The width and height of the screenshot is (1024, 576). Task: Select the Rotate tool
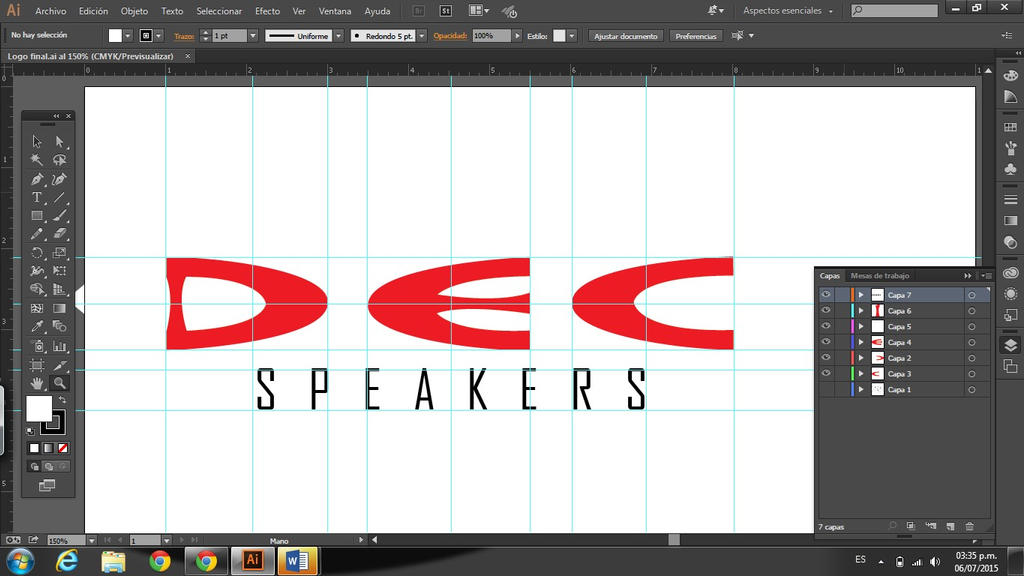tap(37, 253)
